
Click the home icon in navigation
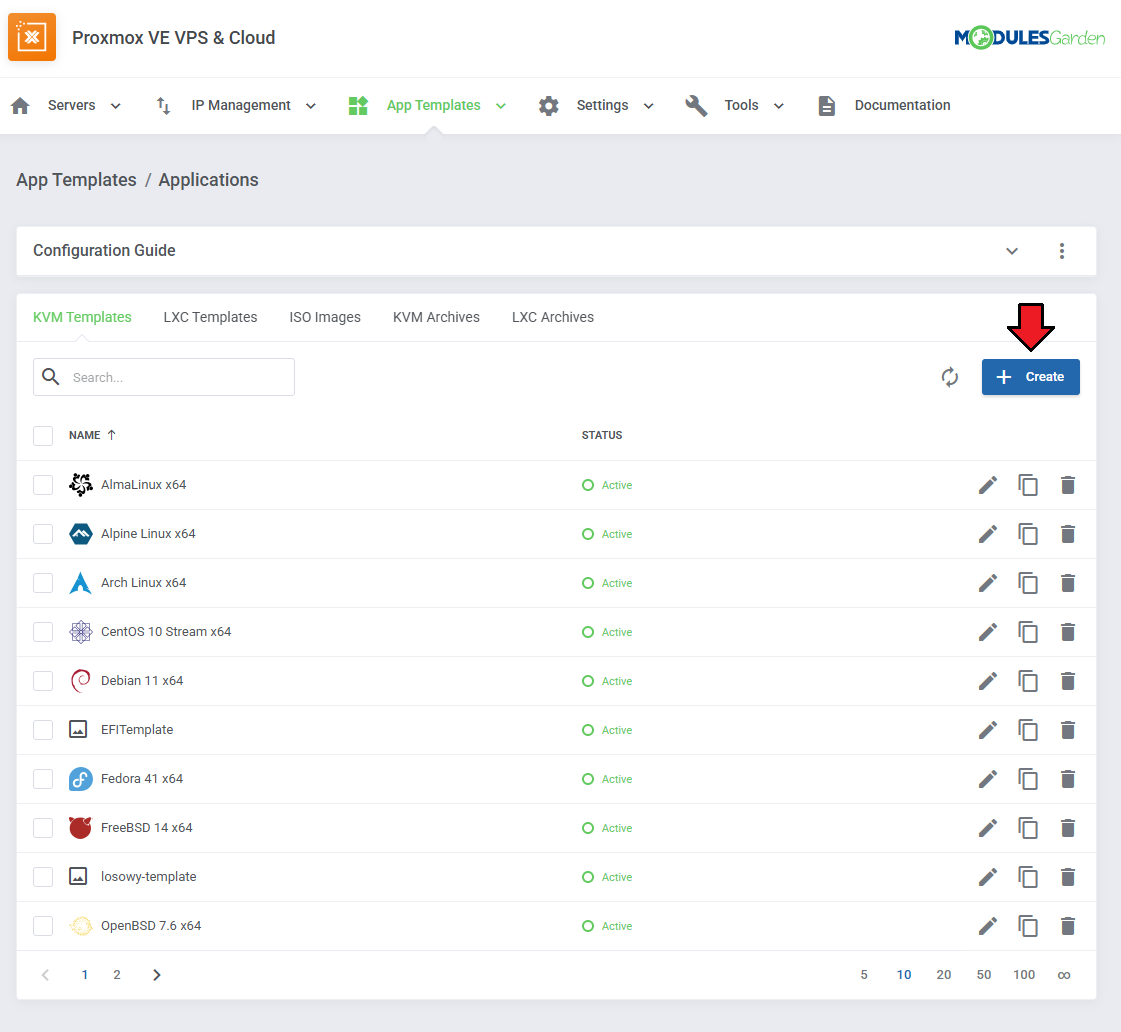(x=20, y=106)
